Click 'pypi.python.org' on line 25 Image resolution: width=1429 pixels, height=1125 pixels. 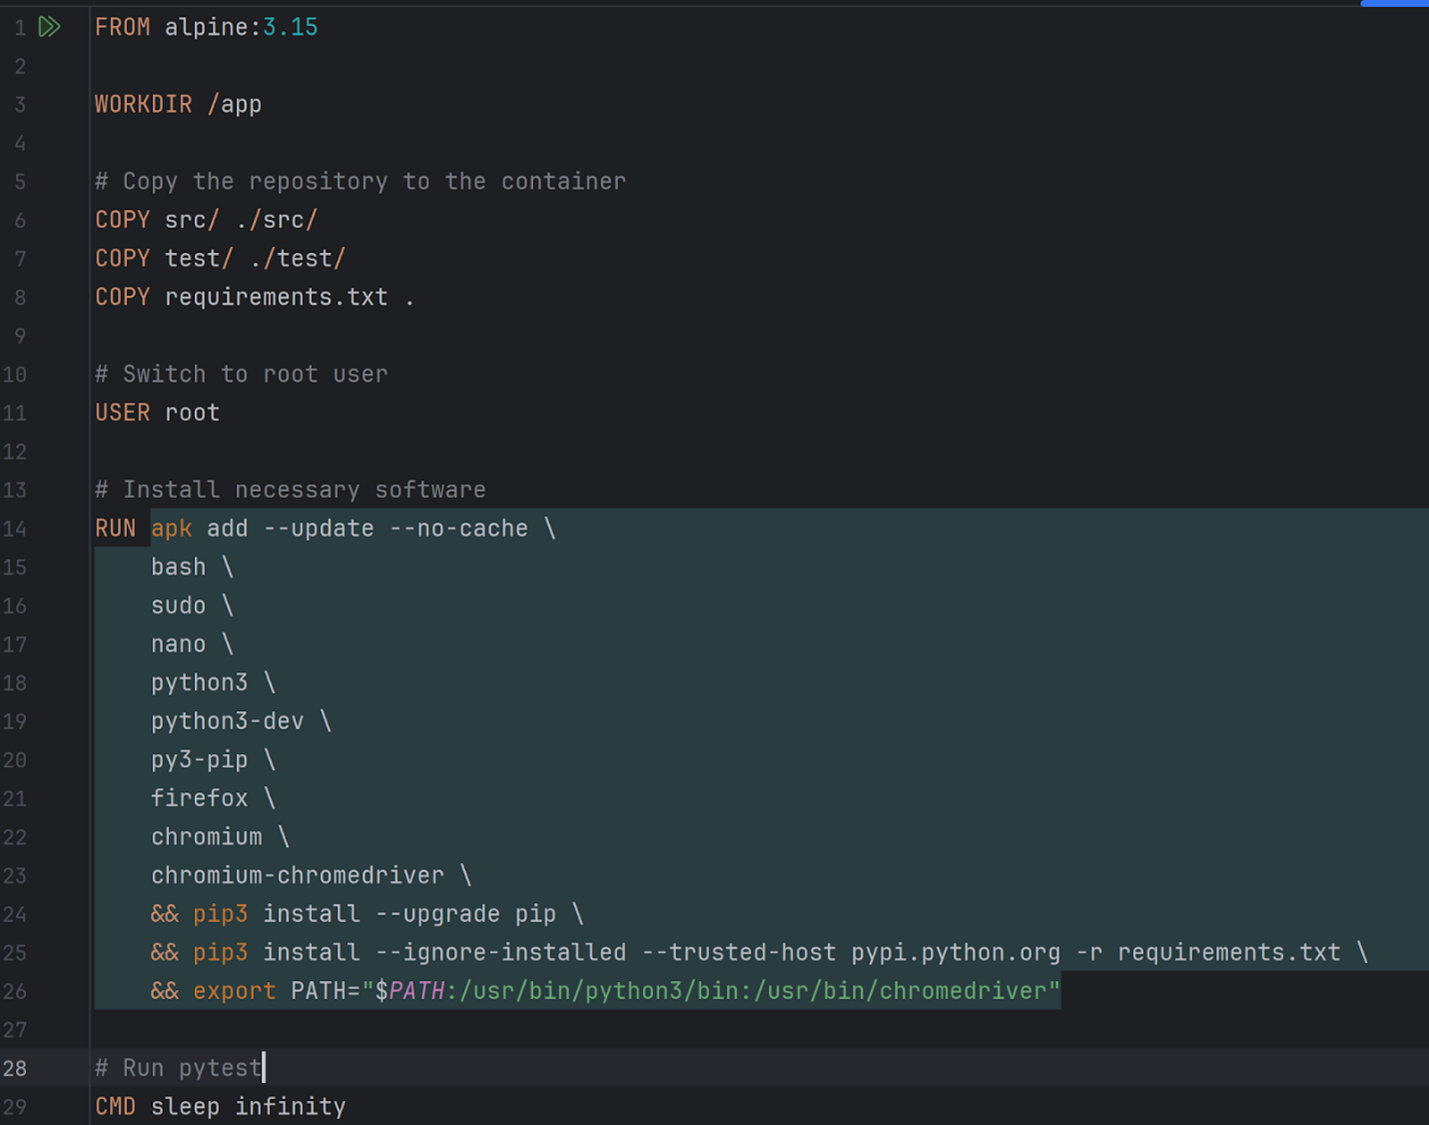955,953
